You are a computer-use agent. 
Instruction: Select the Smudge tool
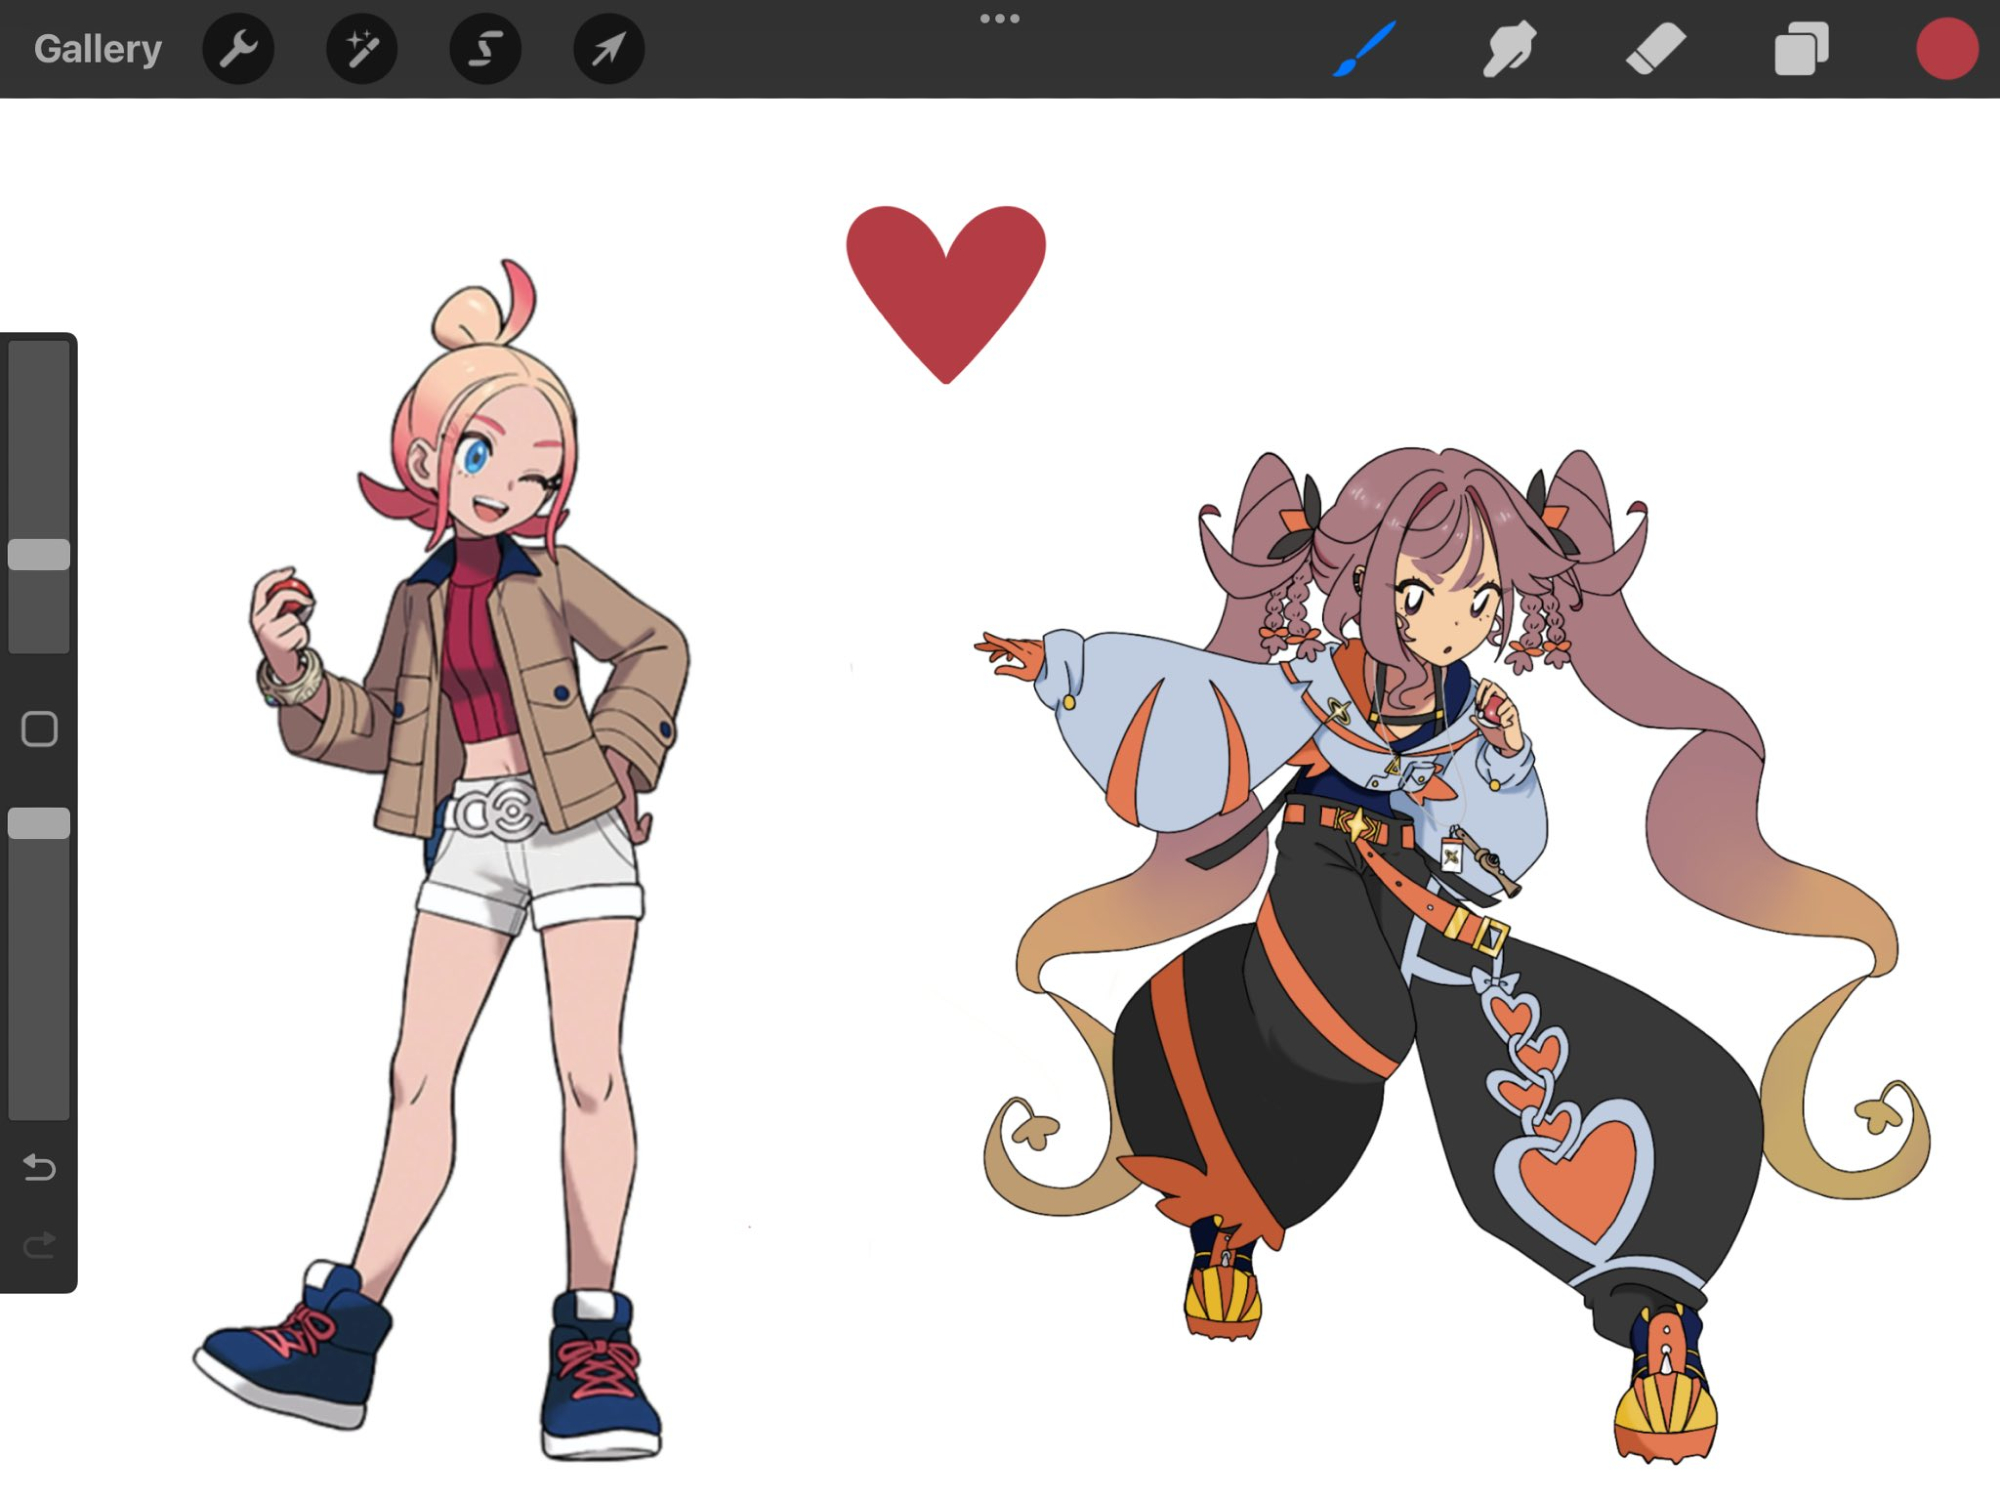(x=1509, y=49)
